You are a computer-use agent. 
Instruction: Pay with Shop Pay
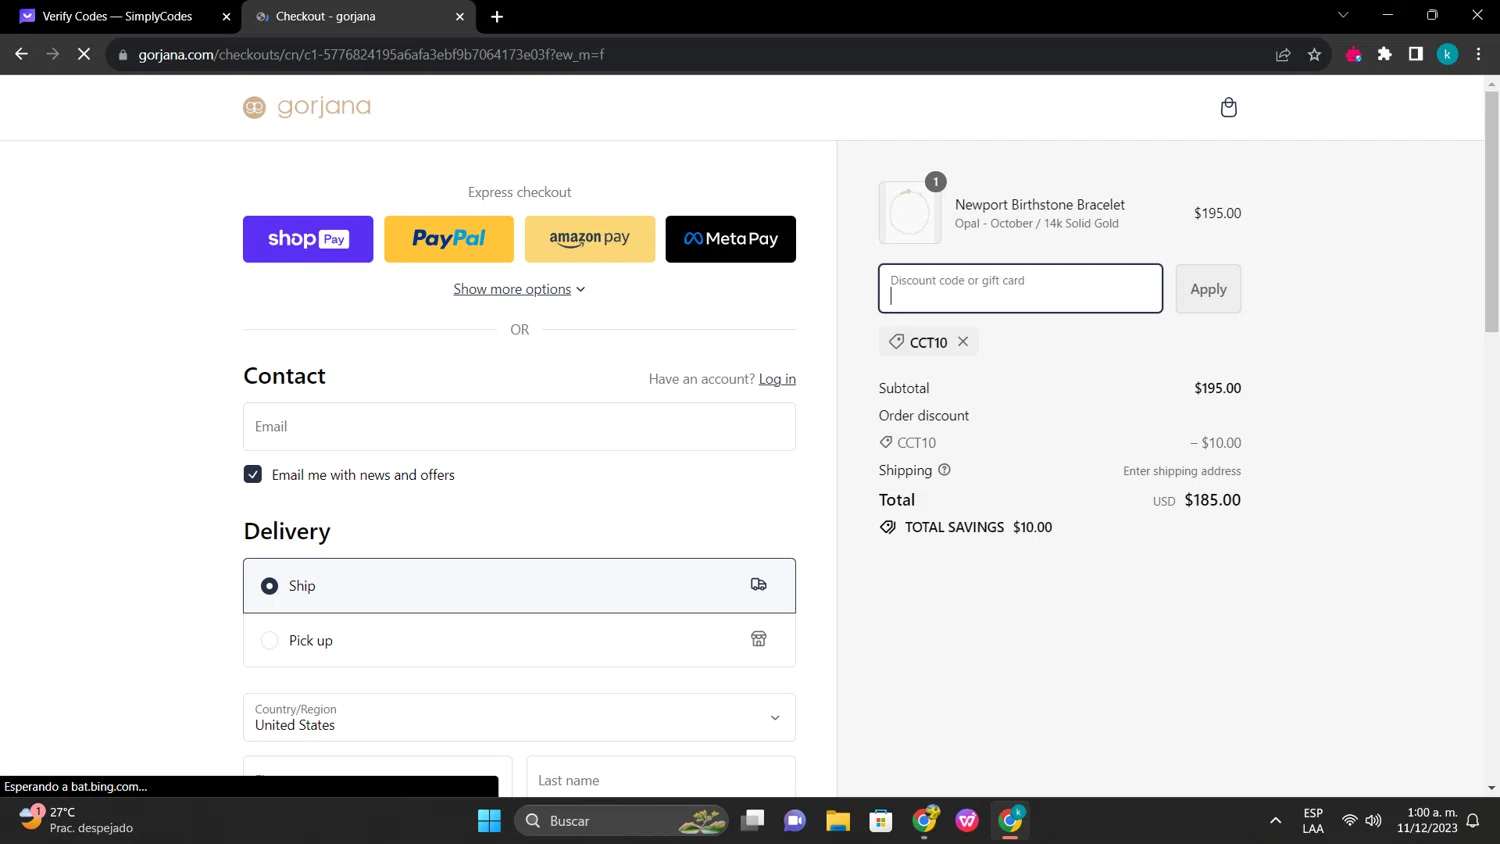tap(308, 239)
